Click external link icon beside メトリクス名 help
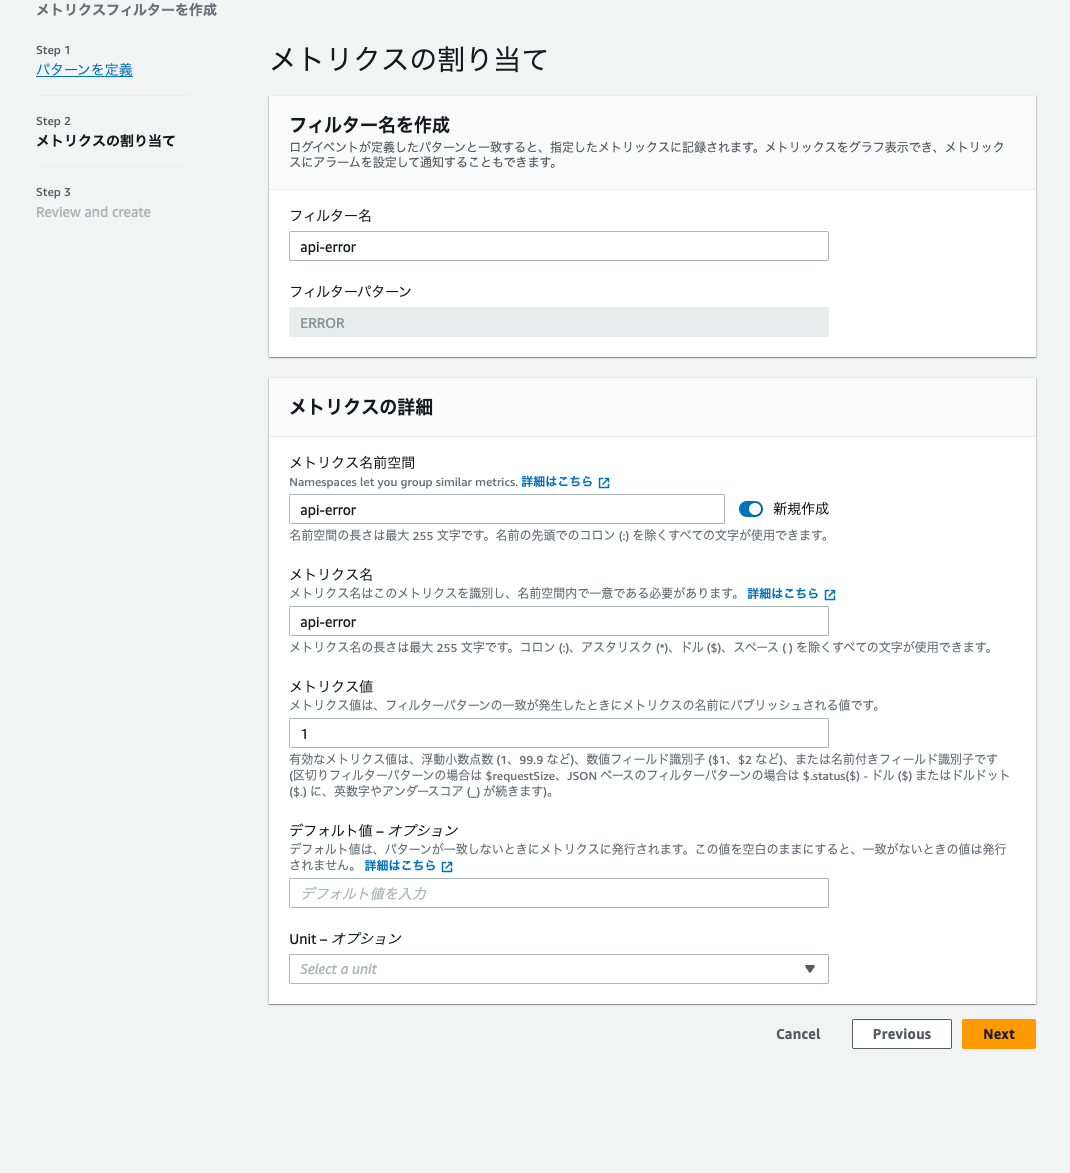This screenshot has width=1070, height=1173. tap(830, 594)
